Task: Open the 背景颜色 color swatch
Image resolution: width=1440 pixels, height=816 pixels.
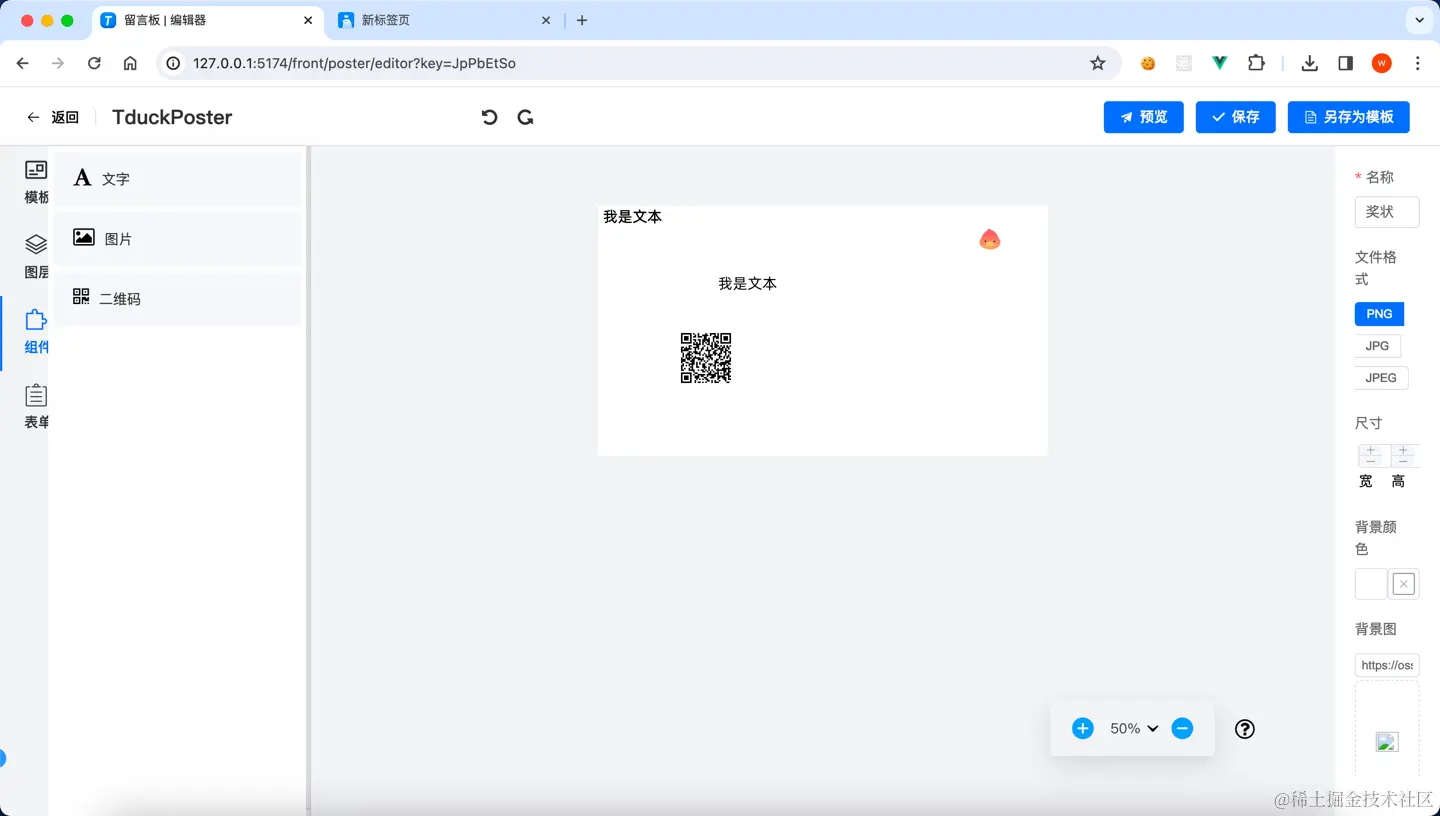Action: [1370, 583]
